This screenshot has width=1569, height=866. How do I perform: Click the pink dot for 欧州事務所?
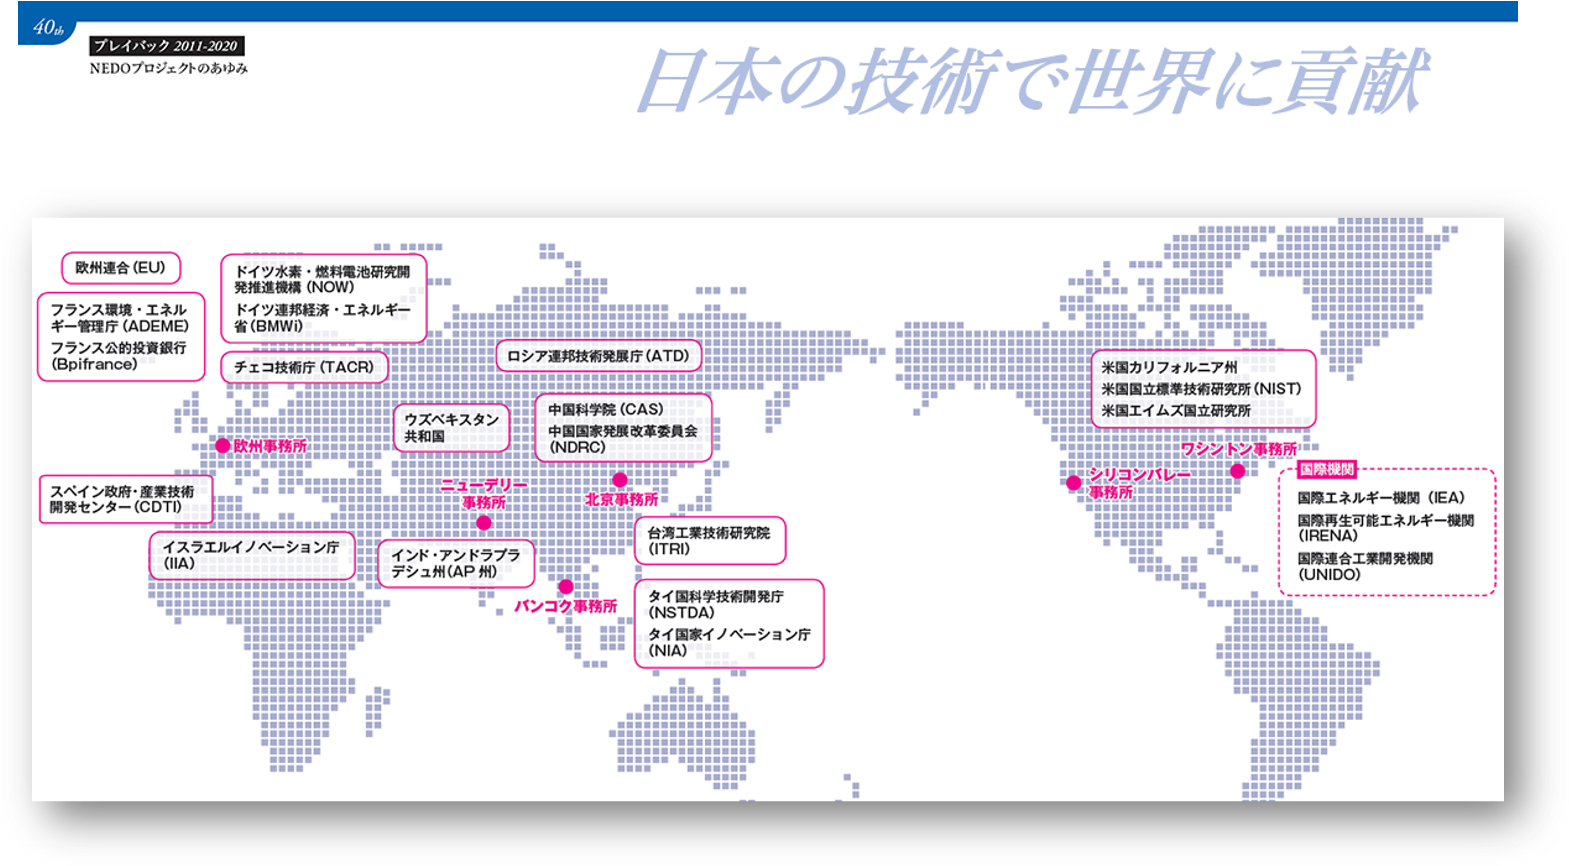click(222, 446)
